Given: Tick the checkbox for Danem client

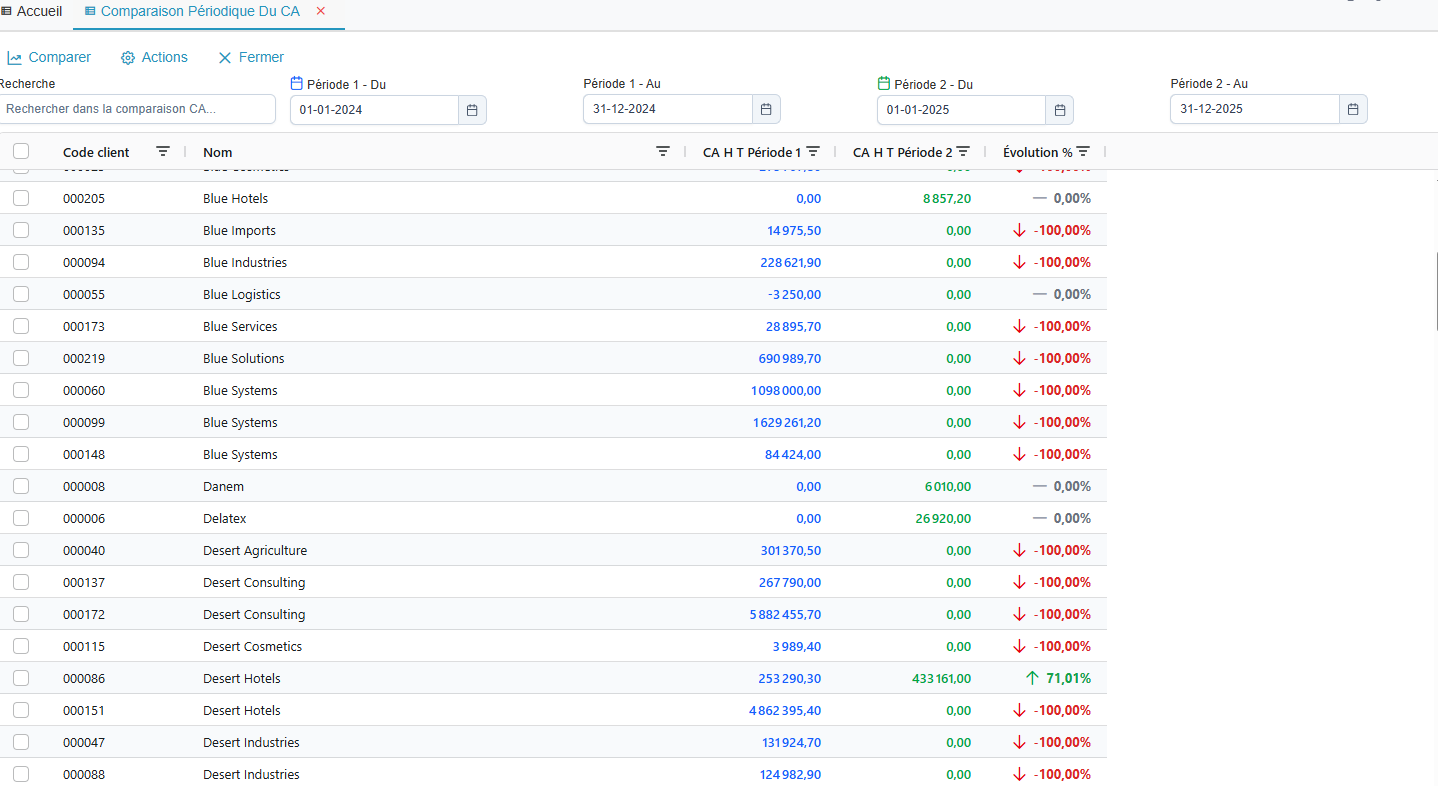Looking at the screenshot, I should coord(21,486).
